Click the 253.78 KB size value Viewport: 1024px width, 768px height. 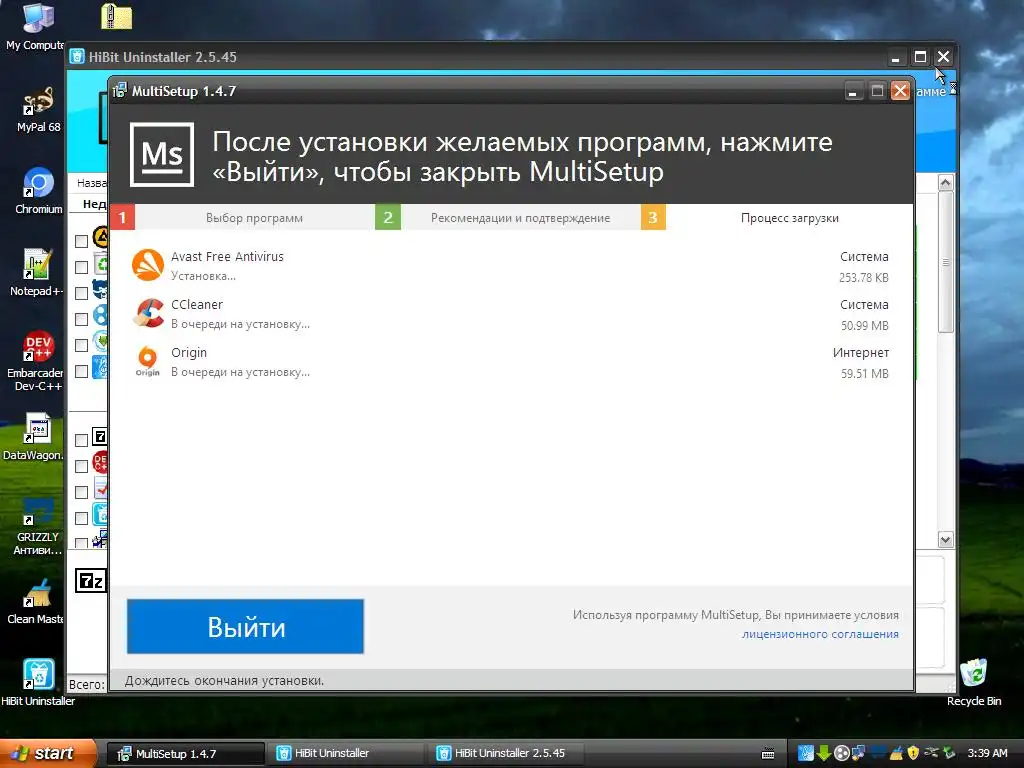tap(863, 278)
